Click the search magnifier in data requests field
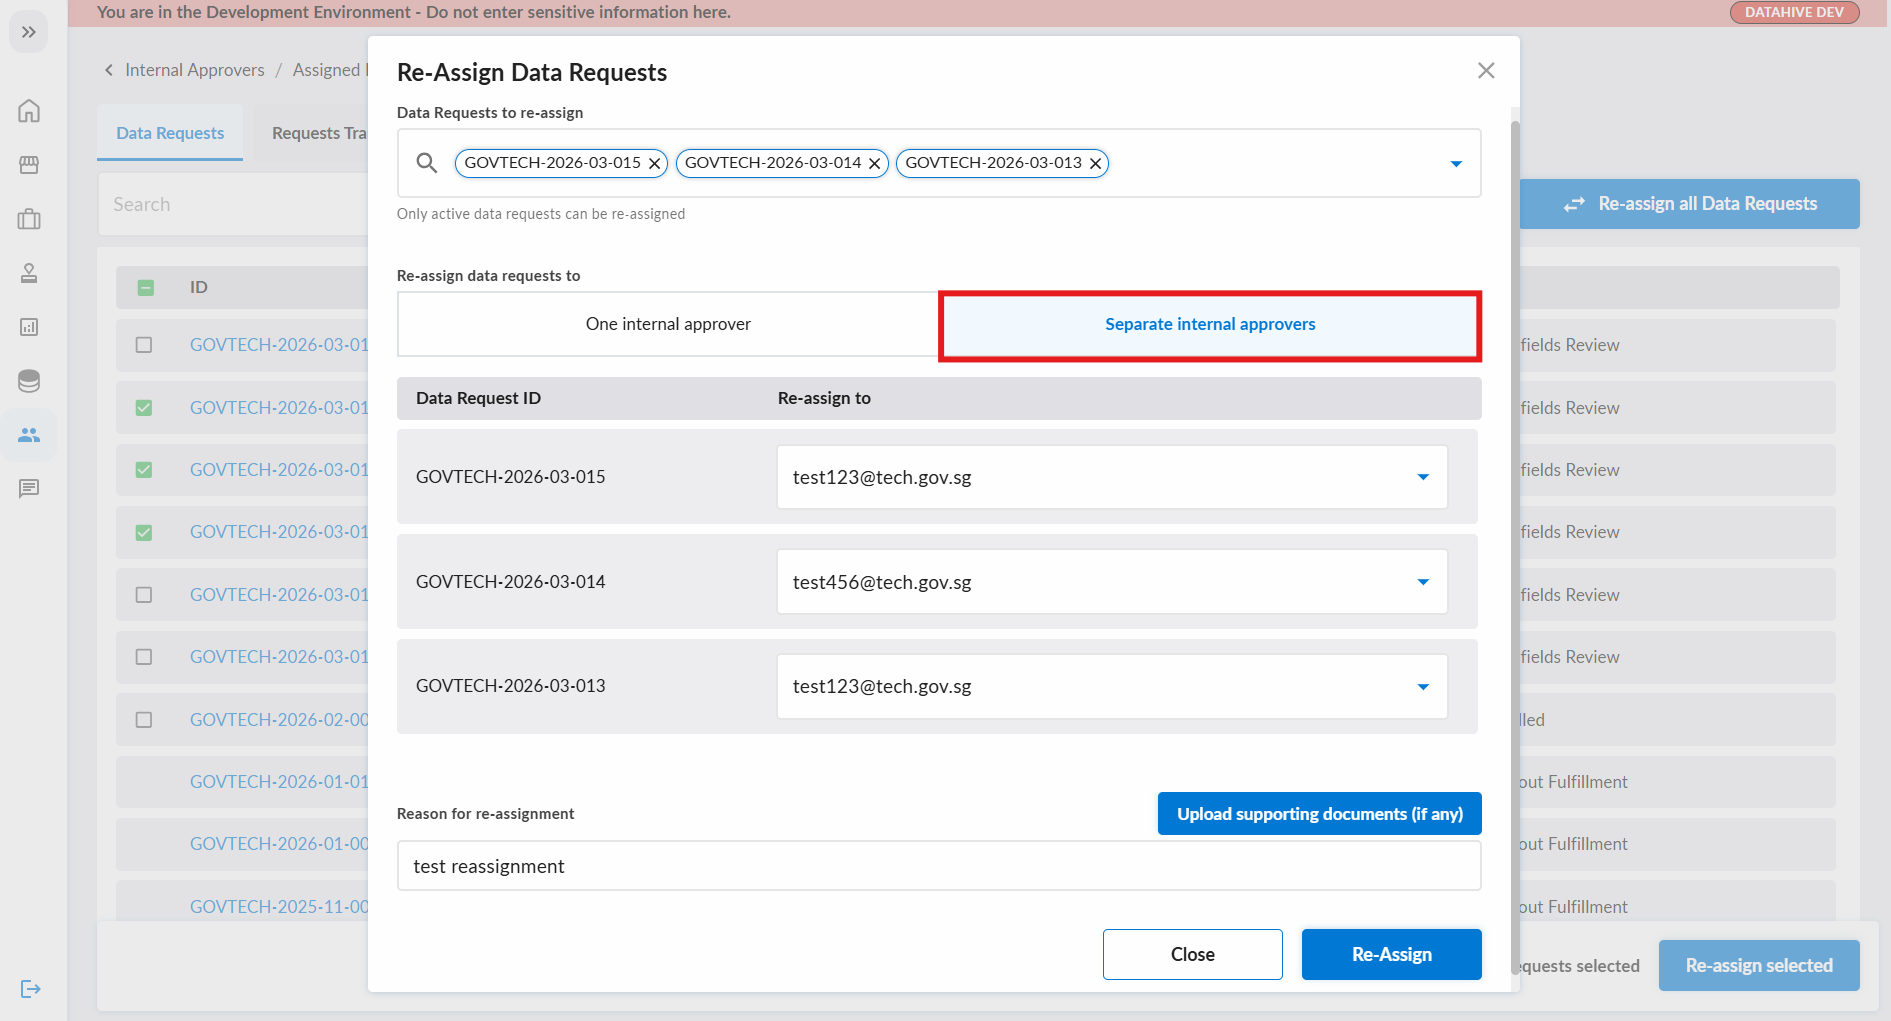 427,163
